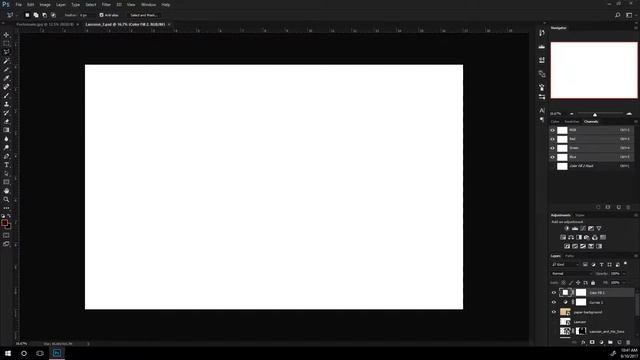Click the Select and Mask button
The image size is (640, 360).
144,15
